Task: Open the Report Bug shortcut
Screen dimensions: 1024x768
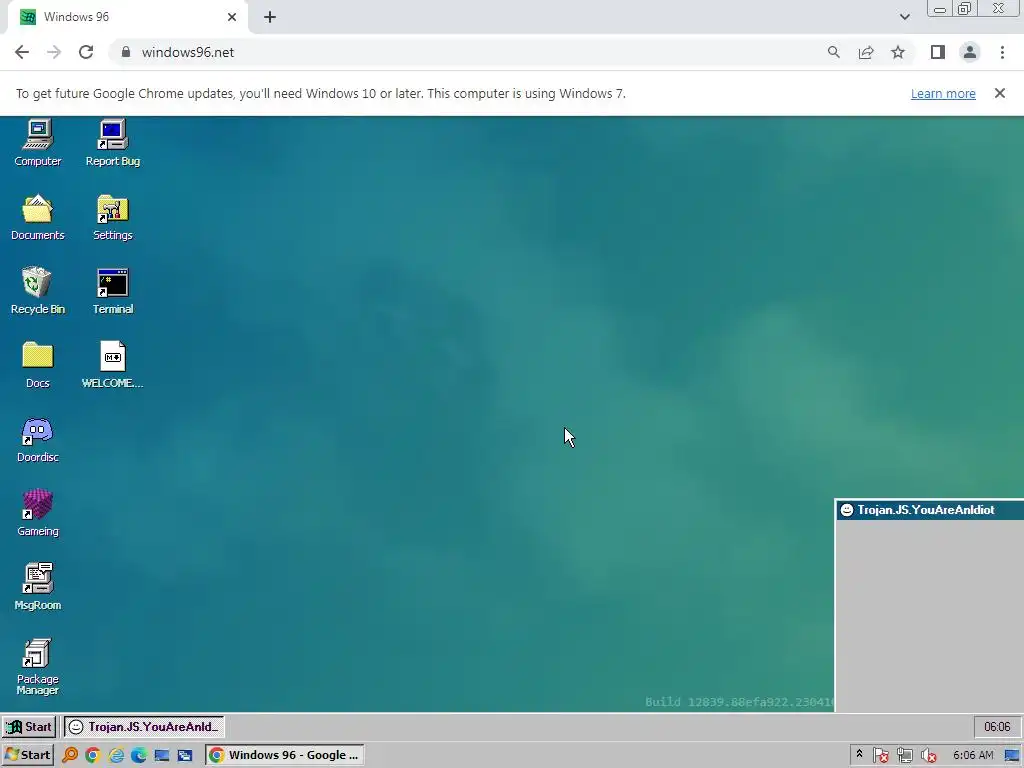Action: click(112, 143)
